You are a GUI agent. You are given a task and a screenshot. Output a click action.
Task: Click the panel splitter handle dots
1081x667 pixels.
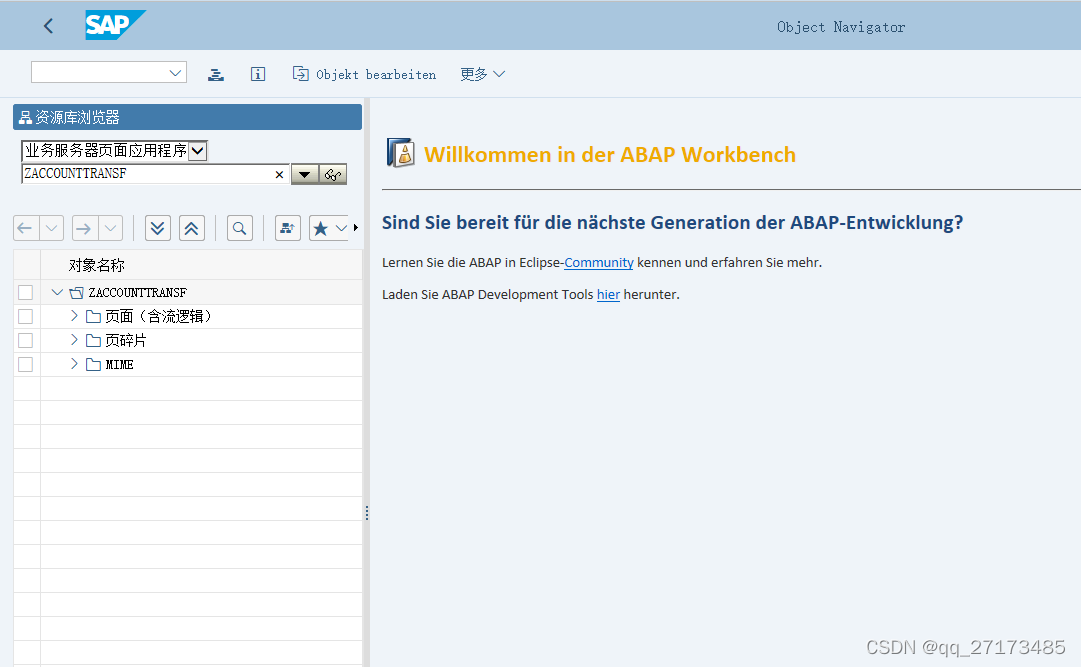[x=367, y=512]
